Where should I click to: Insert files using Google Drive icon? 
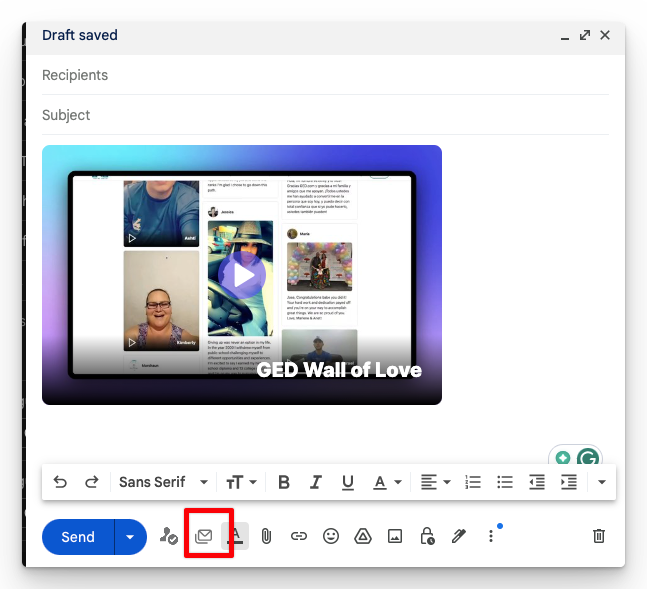(x=363, y=536)
